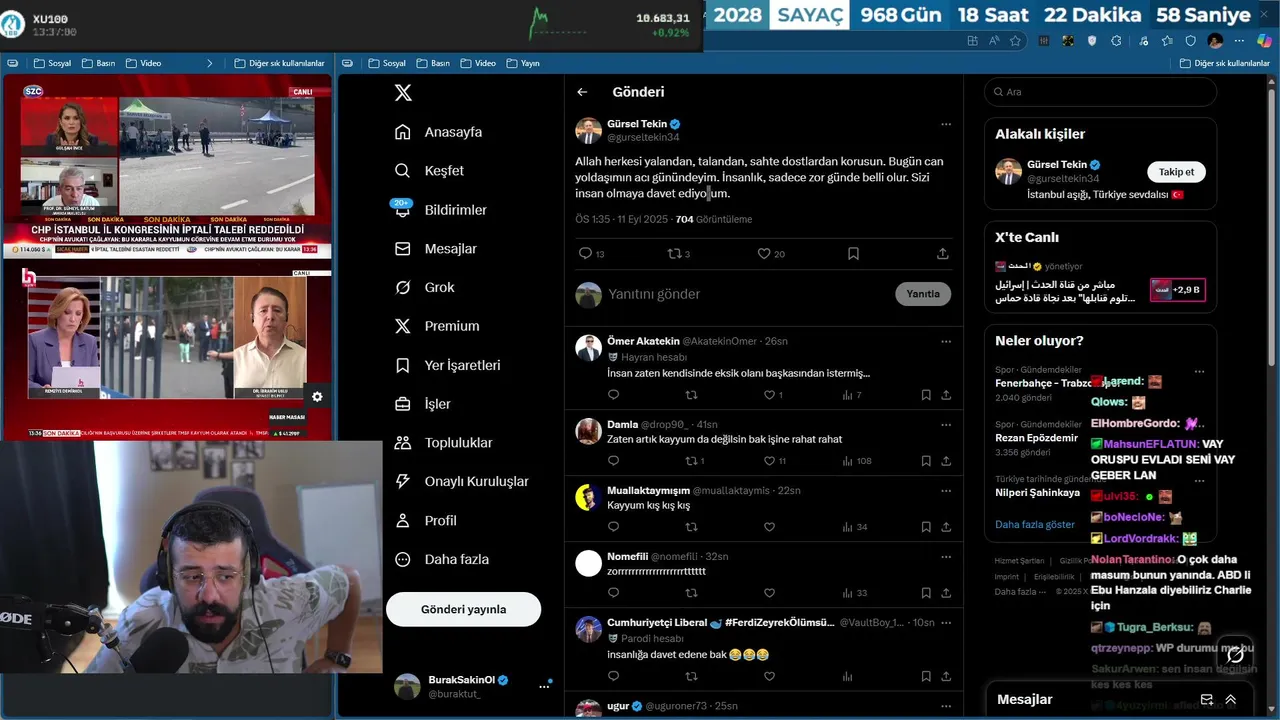This screenshot has width=1280, height=720.
Task: Favorite this page with the star icon
Action: point(1015,41)
